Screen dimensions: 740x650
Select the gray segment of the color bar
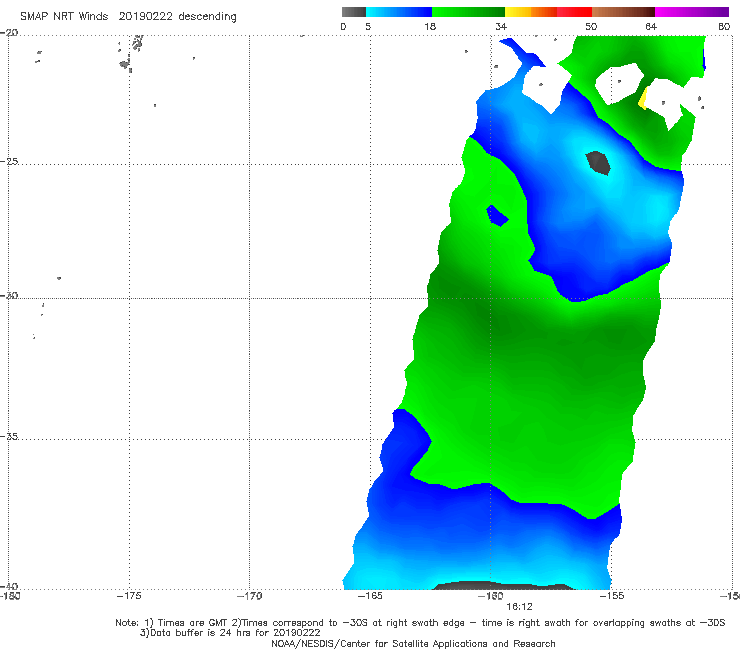354,12
